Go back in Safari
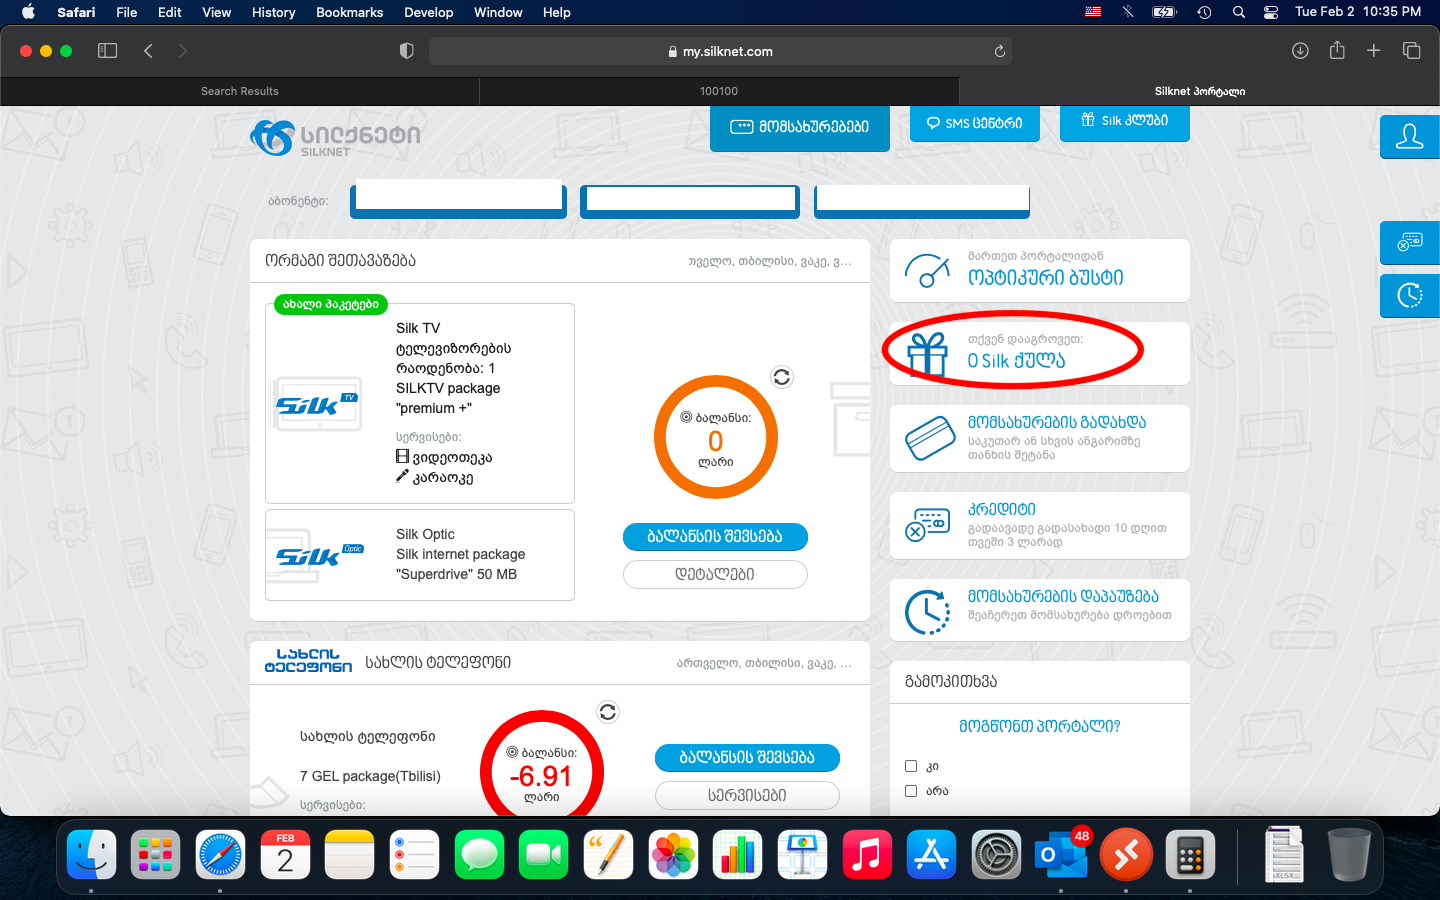 pos(148,51)
